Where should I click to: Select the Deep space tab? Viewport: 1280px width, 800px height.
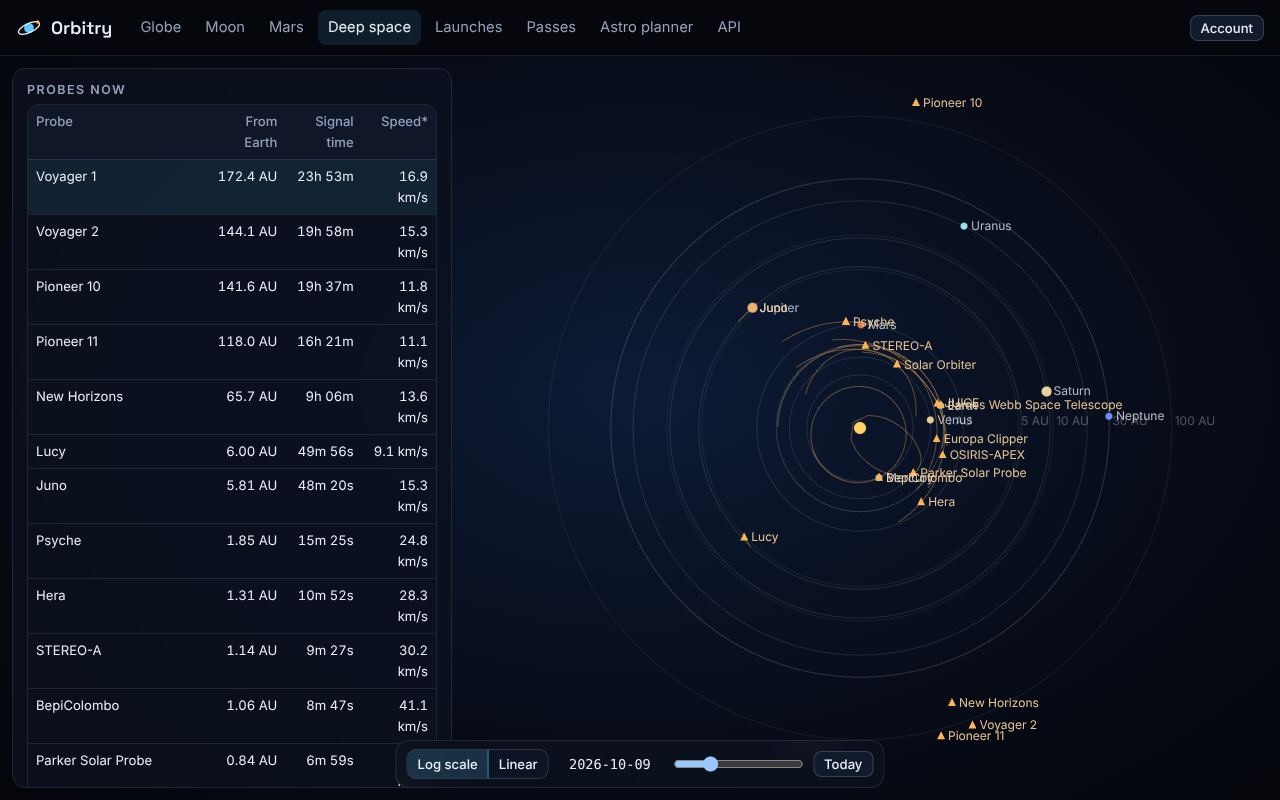click(x=369, y=27)
